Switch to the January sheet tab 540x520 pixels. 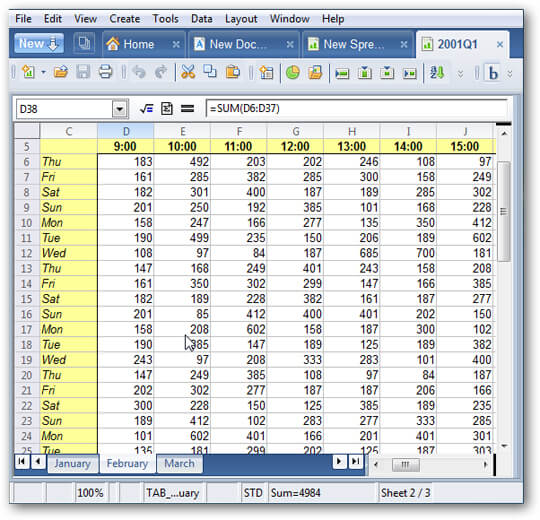[73, 463]
